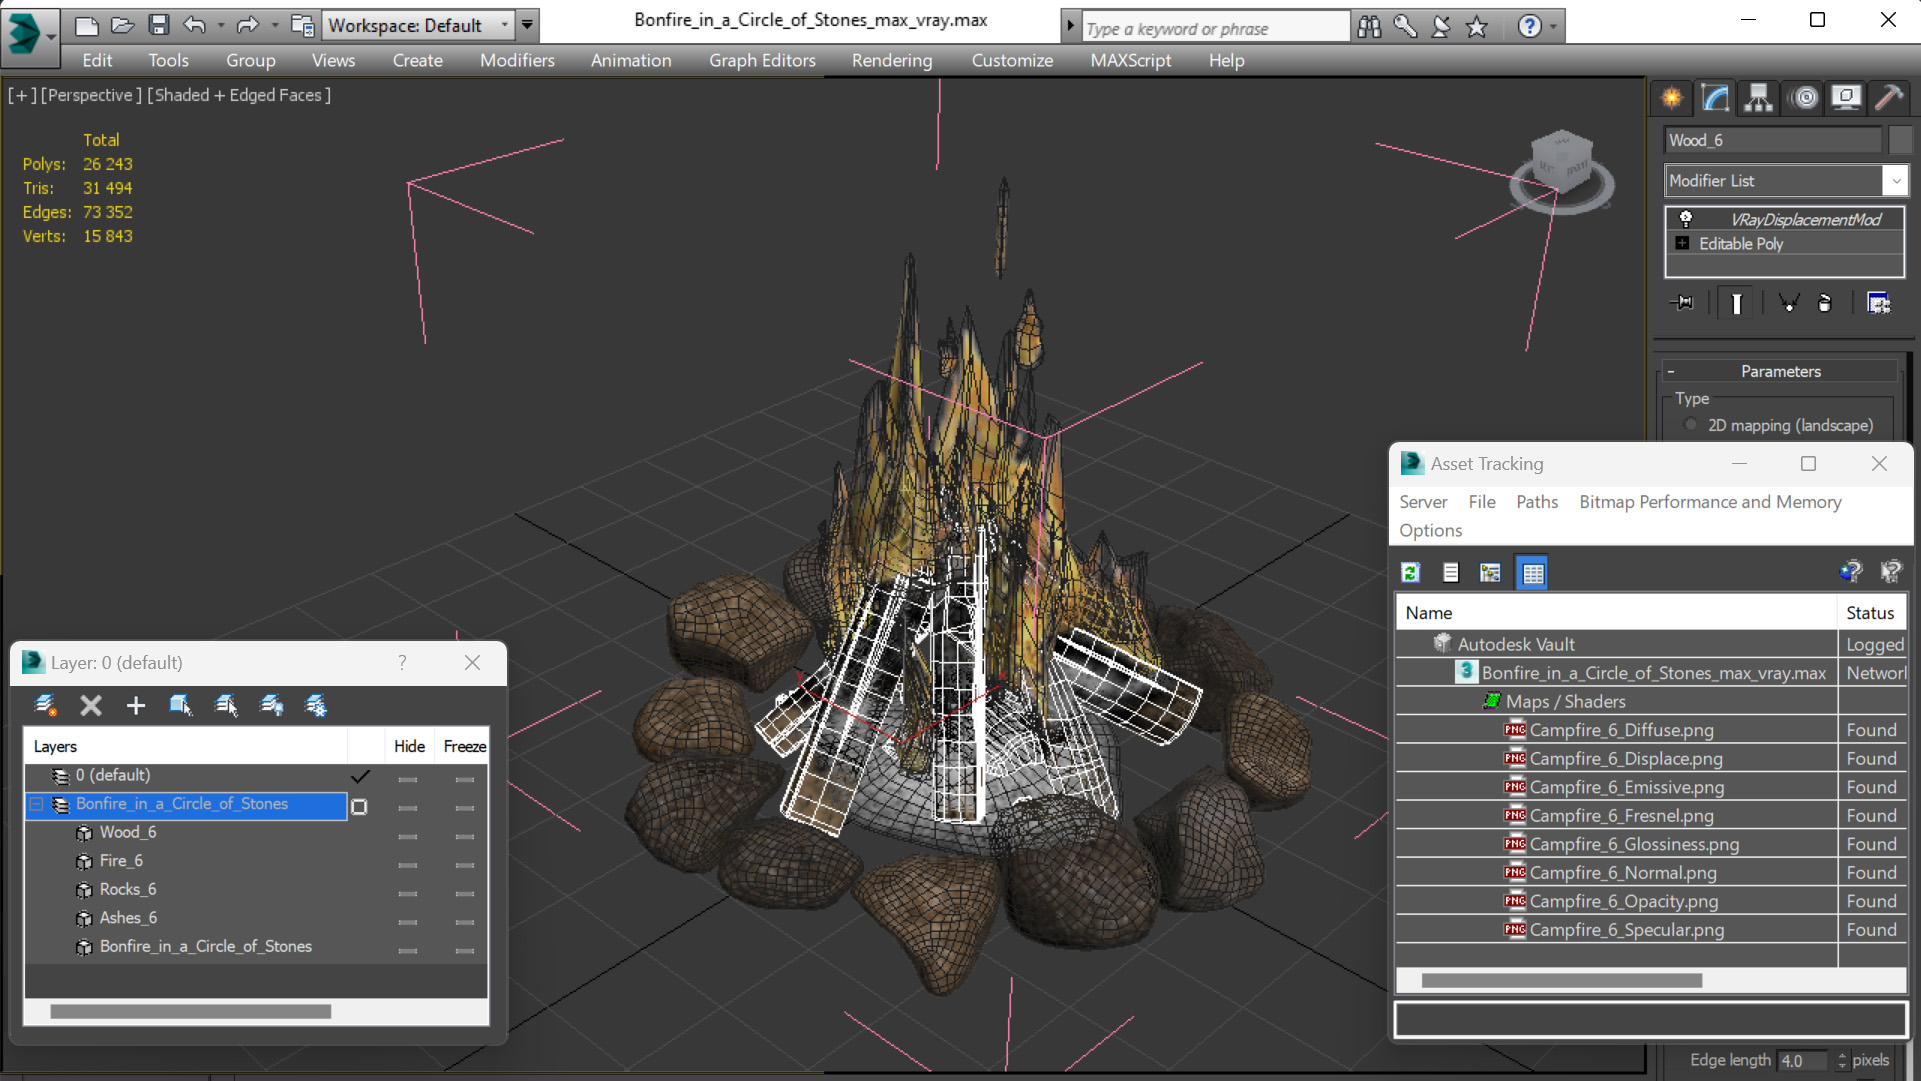Toggle Hide for the Wood_6 layer item
Screen dimensions: 1921x1081
407,835
